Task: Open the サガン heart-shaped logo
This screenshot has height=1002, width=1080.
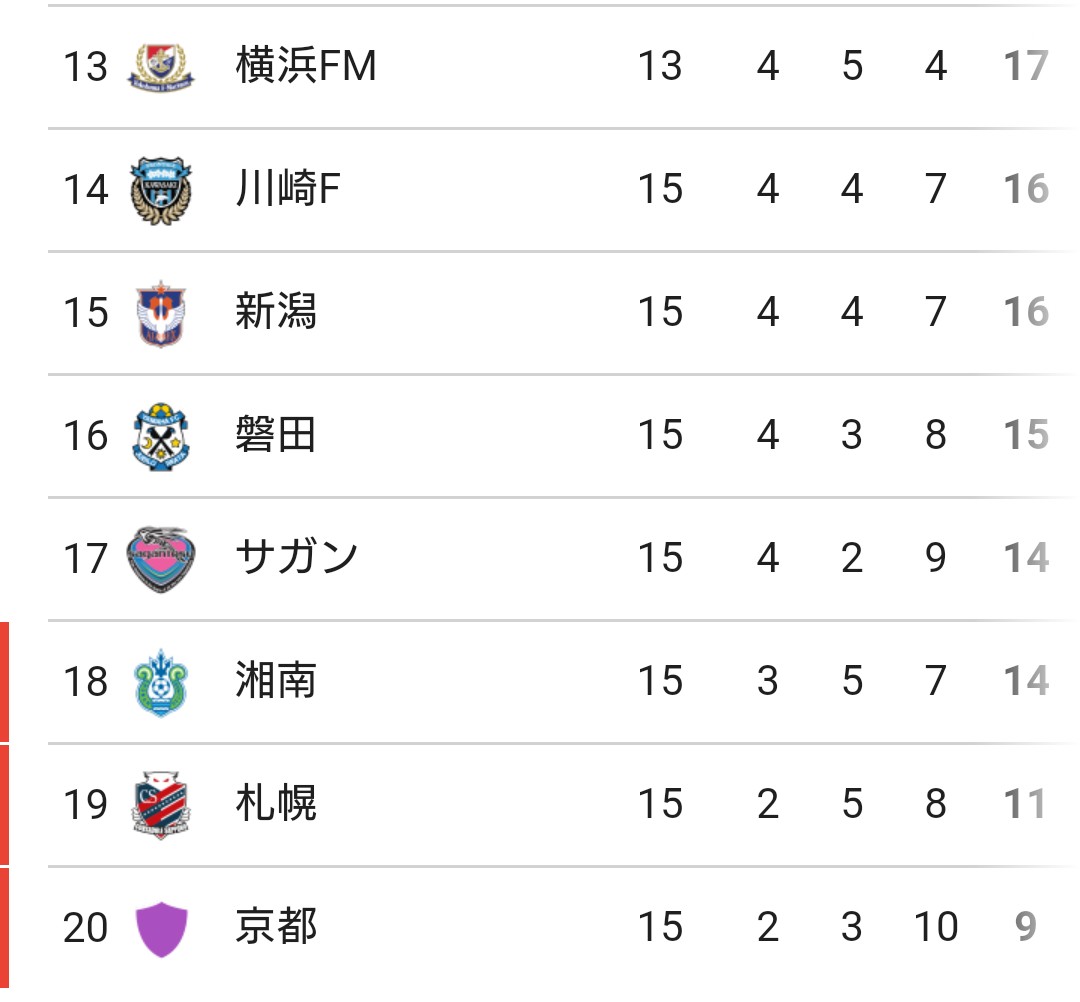Action: [161, 559]
